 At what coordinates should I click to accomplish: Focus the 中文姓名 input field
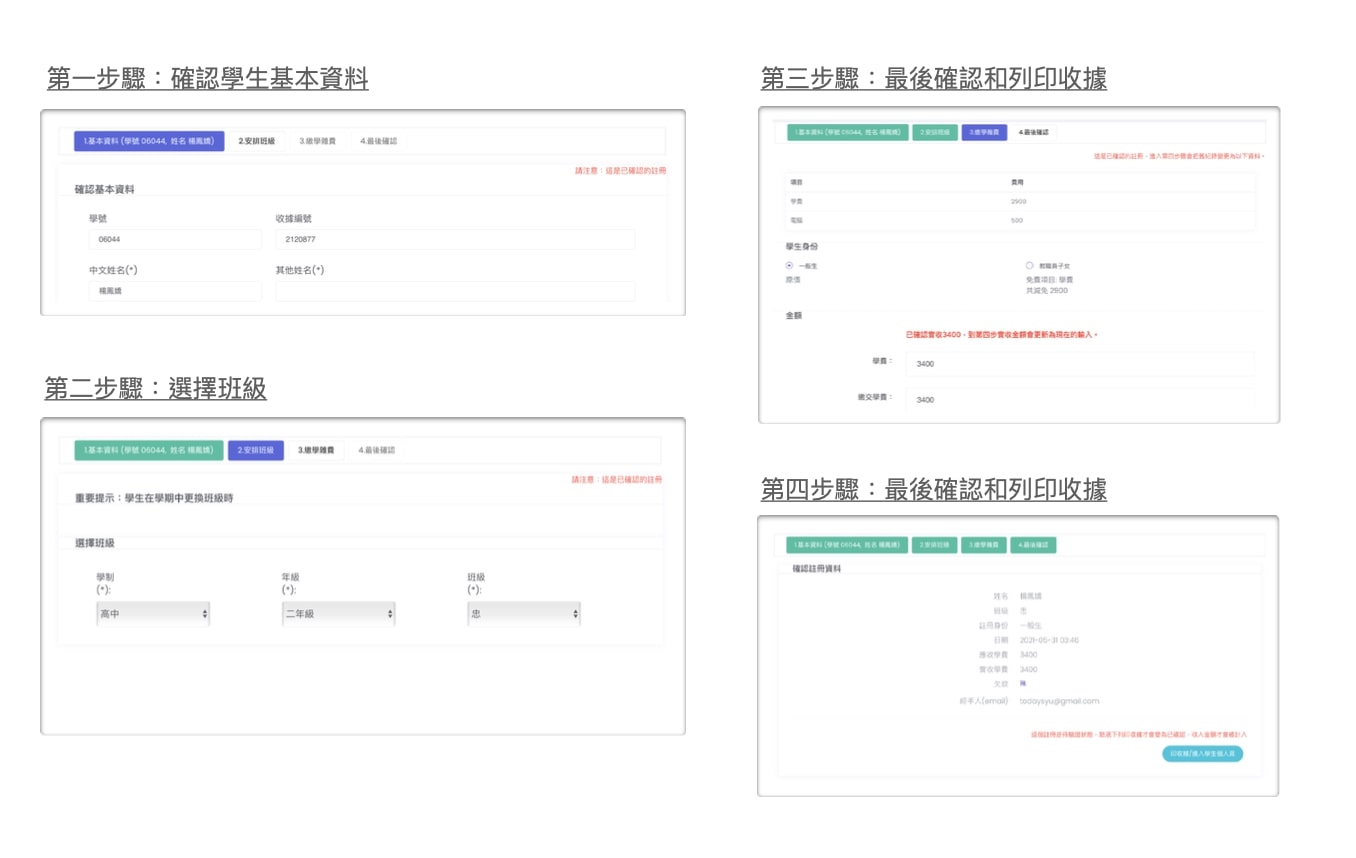[x=174, y=291]
